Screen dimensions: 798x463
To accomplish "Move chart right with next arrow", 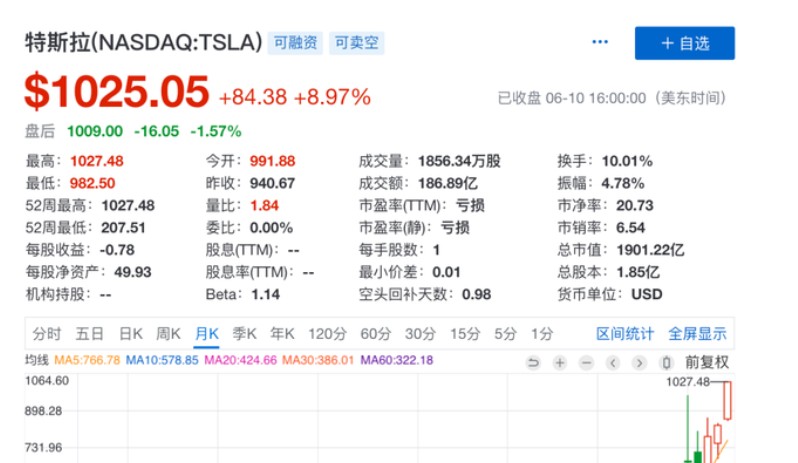I will pos(639,363).
